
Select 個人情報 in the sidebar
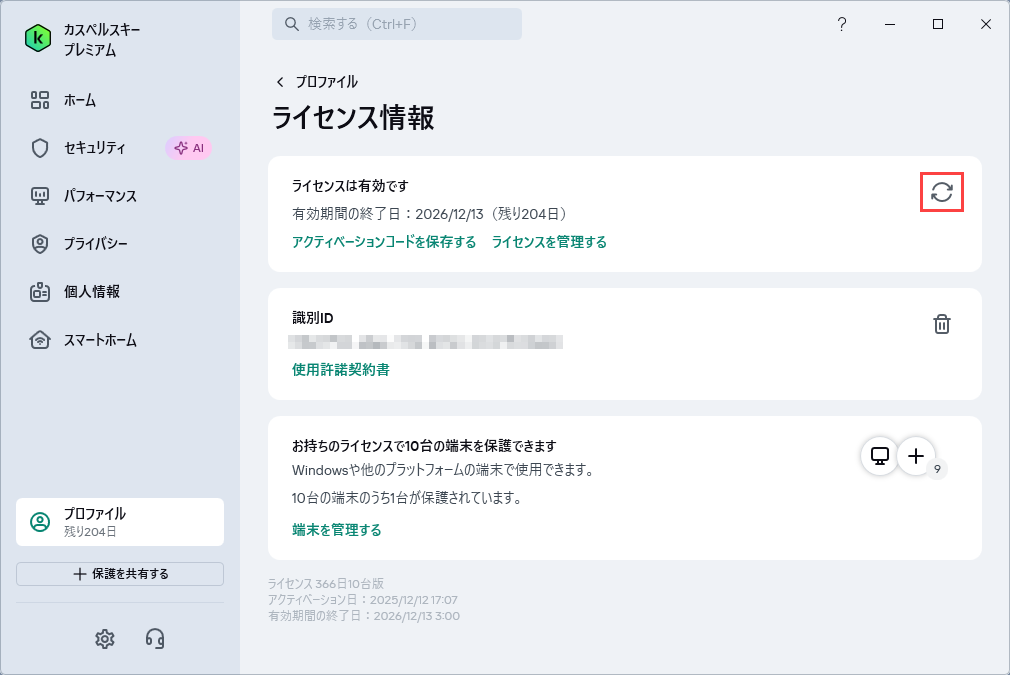click(91, 292)
